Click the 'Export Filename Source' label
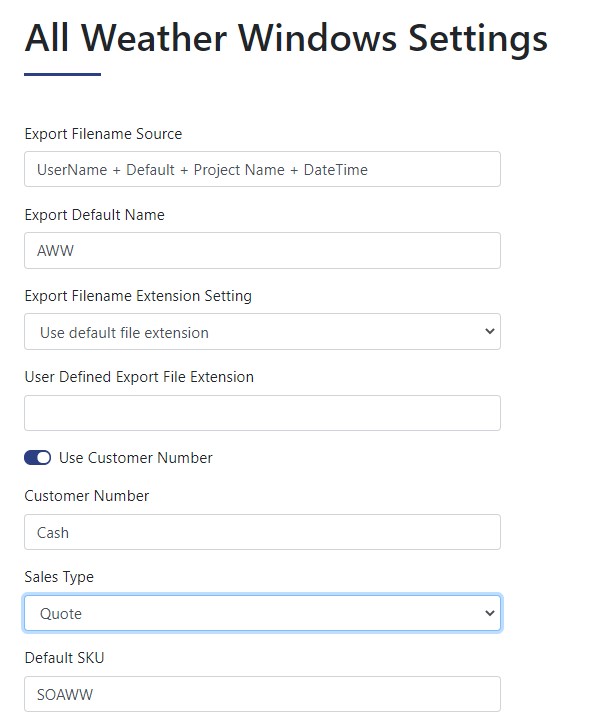This screenshot has height=726, width=600. pos(103,134)
